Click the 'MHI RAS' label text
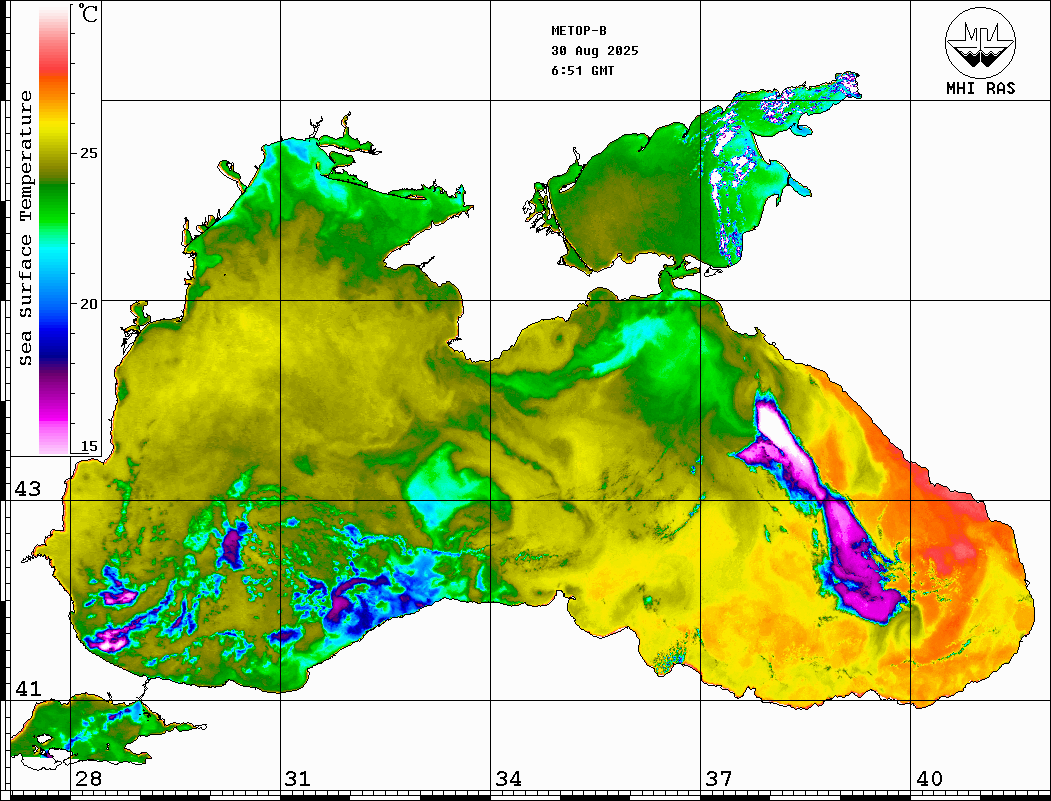The height and width of the screenshot is (801, 1051). (981, 88)
